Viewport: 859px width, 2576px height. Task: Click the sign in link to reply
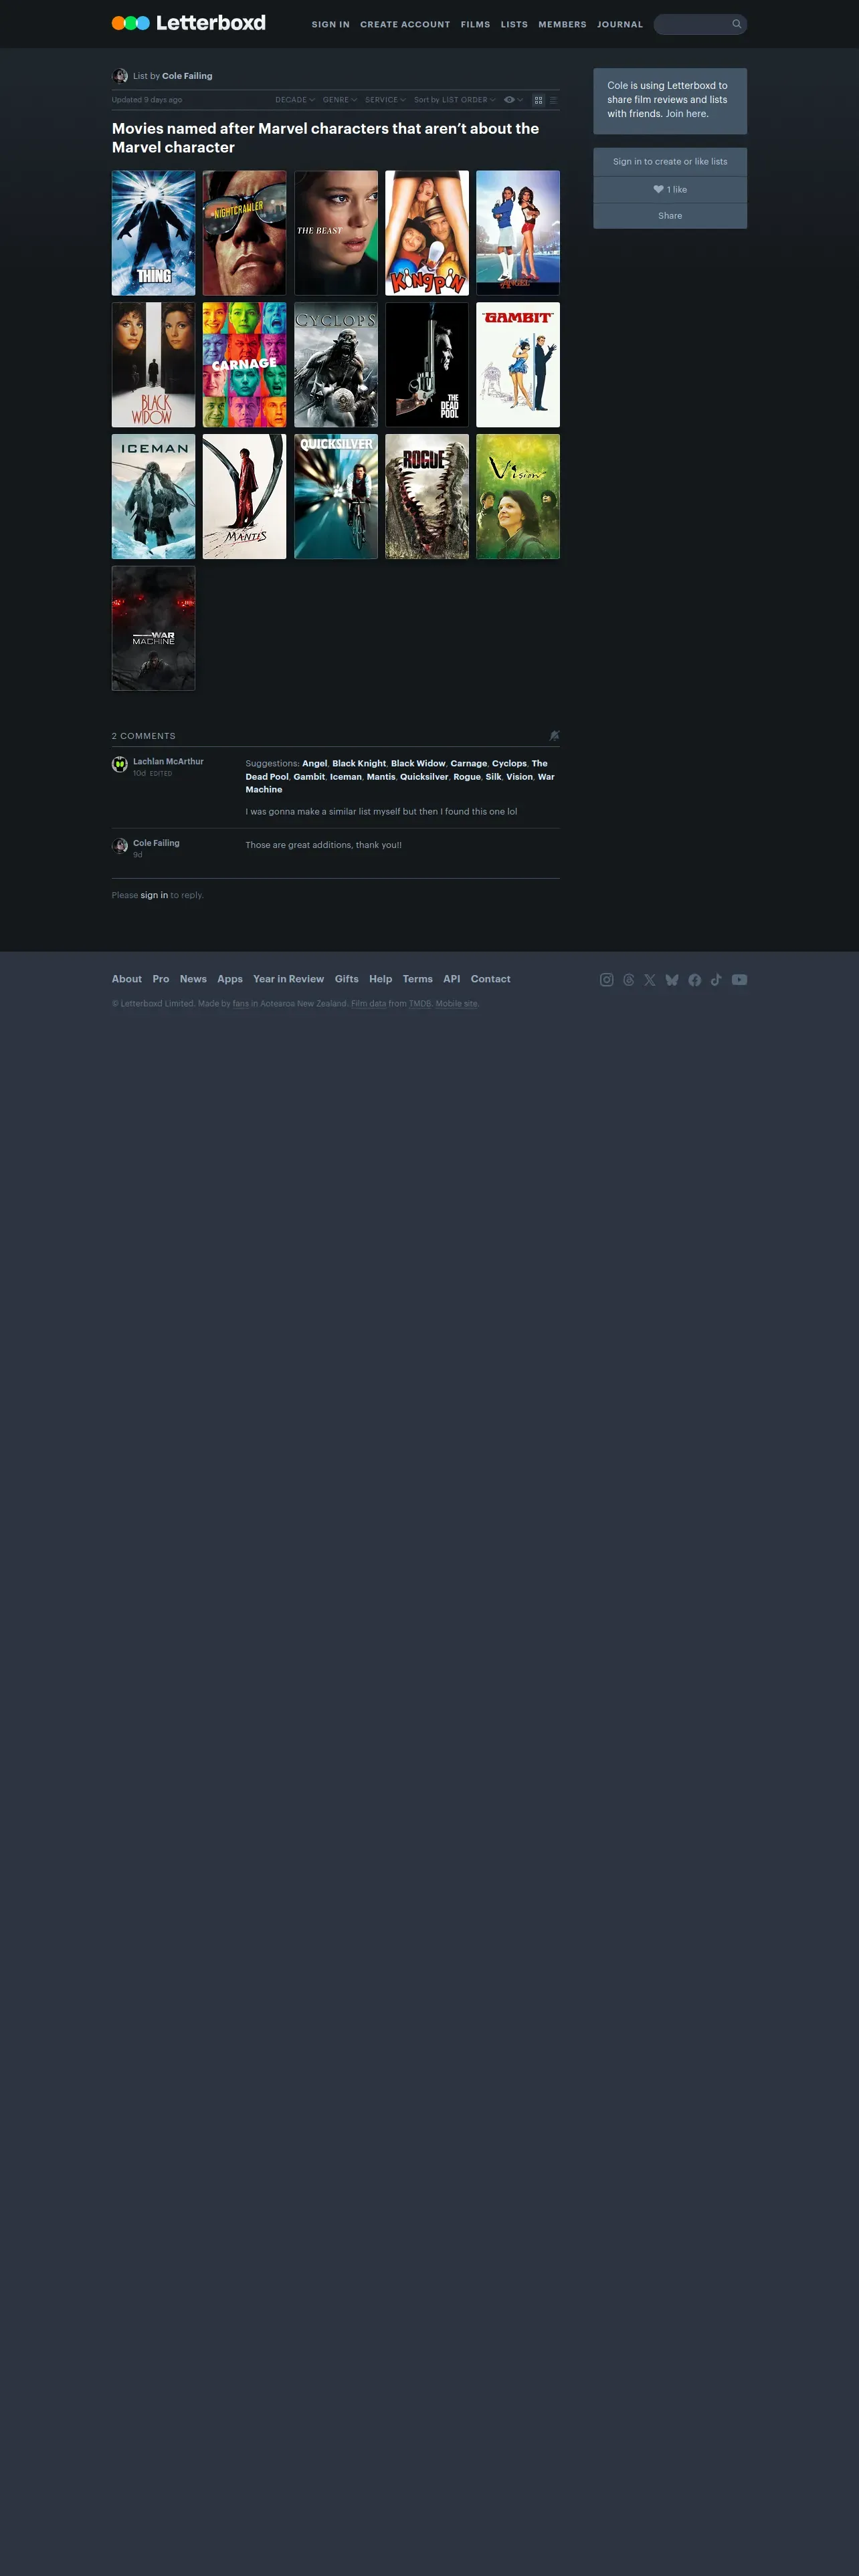[154, 895]
